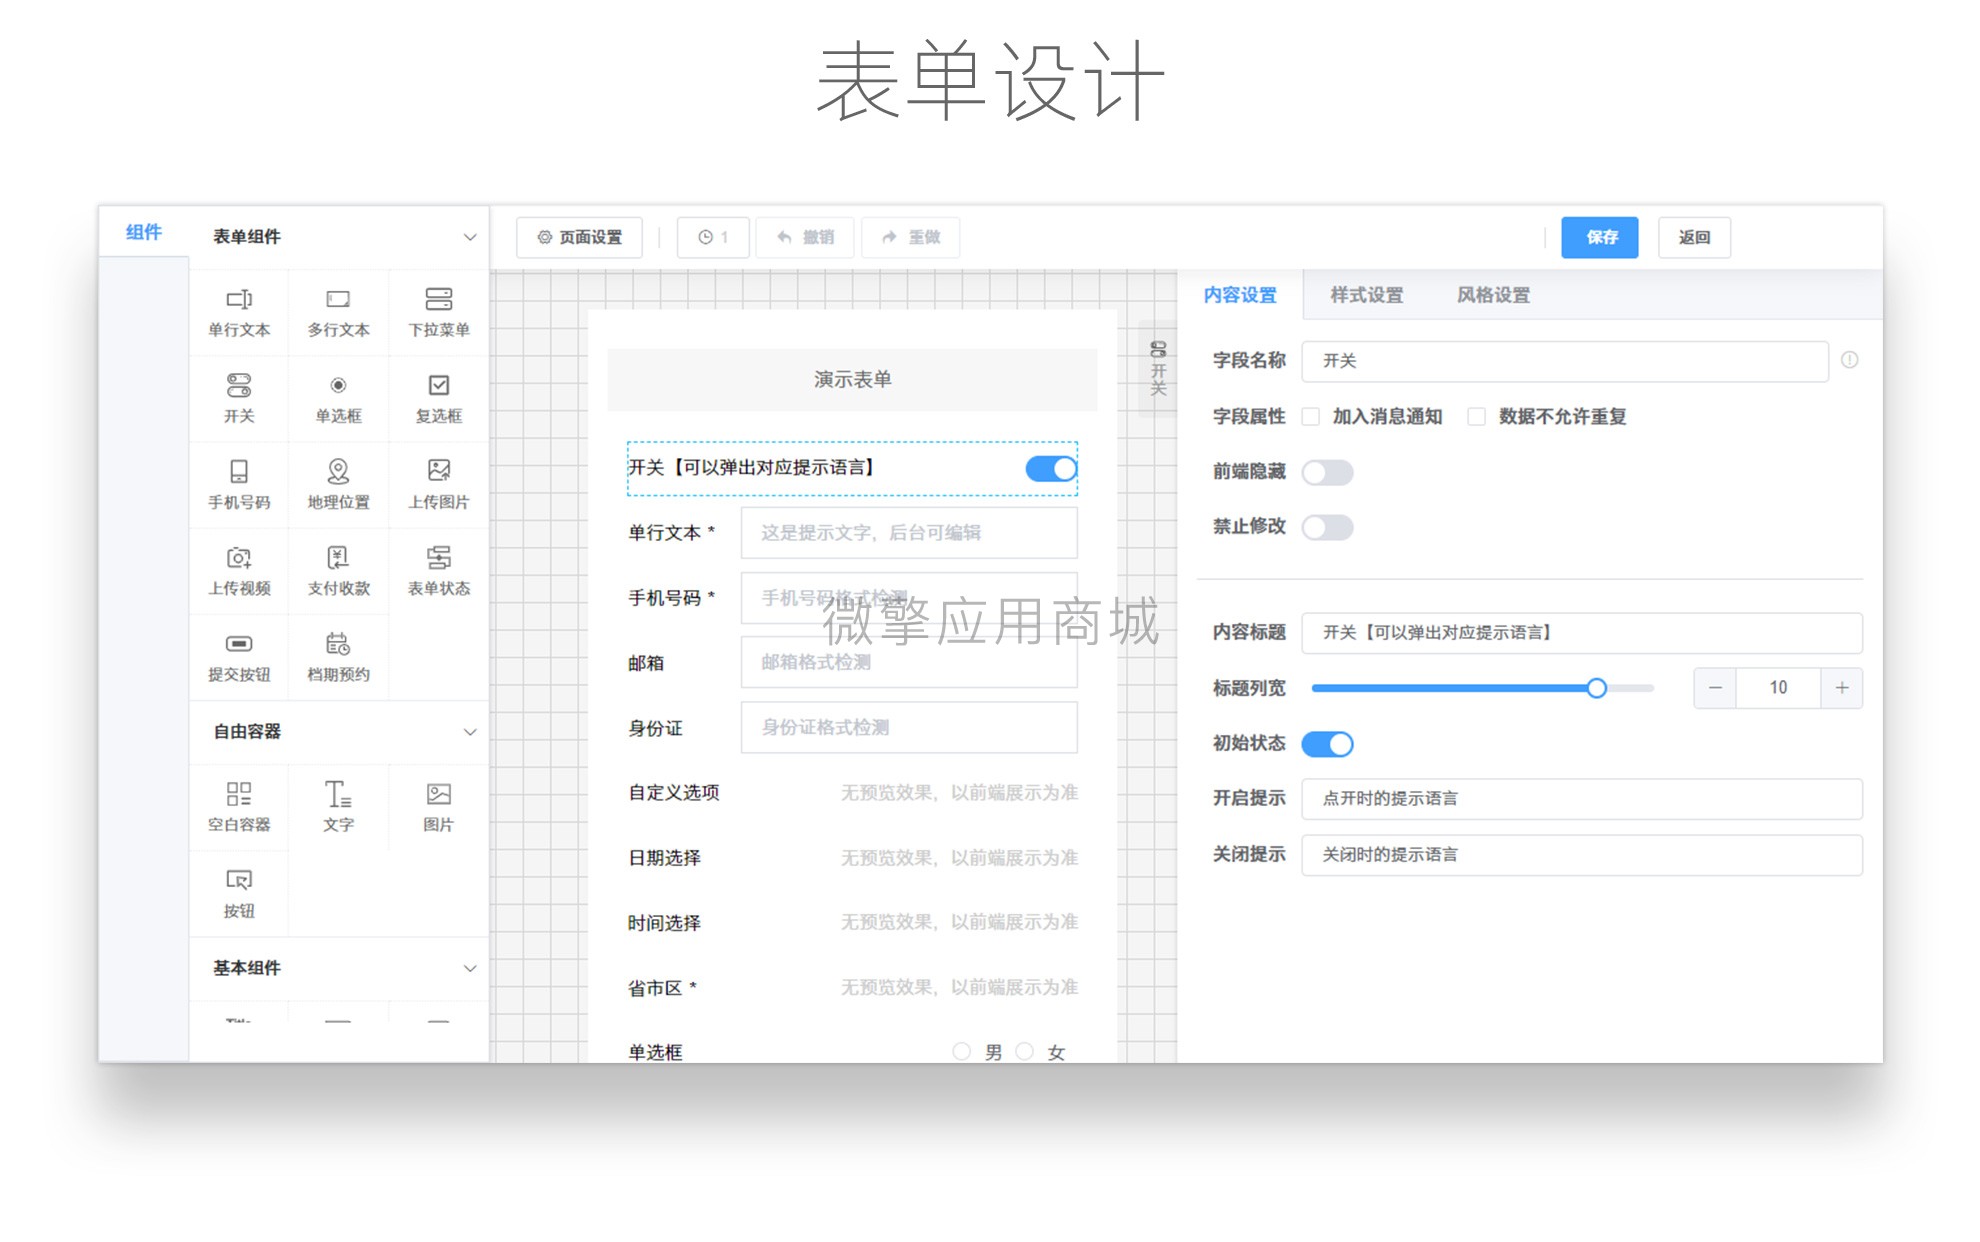Screen dimensions: 1980x1242
Task: Increase 标题列宽 with the plus button
Action: coord(1842,688)
